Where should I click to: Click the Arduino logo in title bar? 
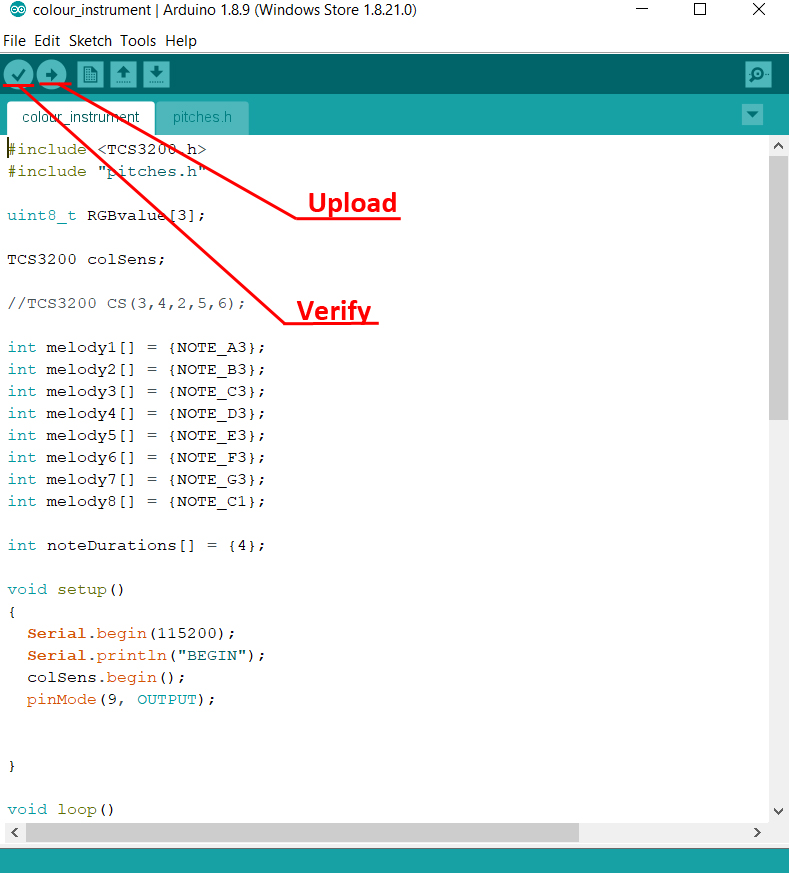(18, 9)
